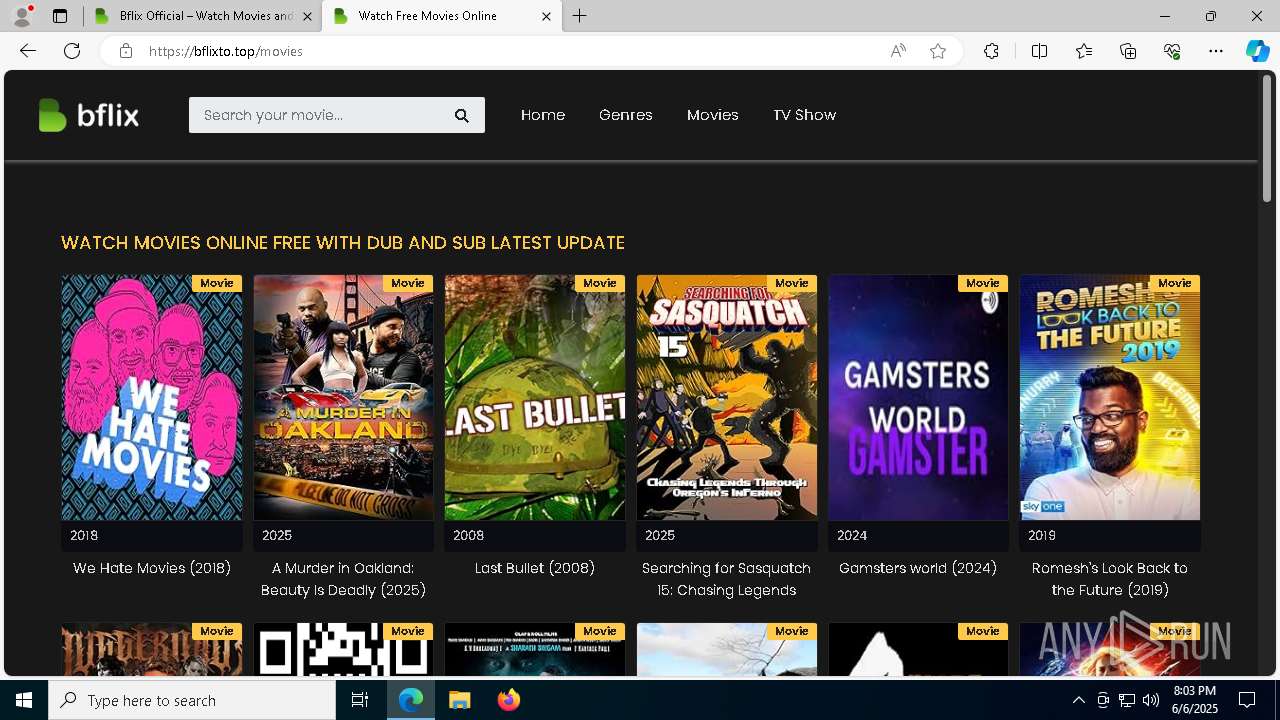Open the Extensions menu
The height and width of the screenshot is (720, 1280).
991,51
